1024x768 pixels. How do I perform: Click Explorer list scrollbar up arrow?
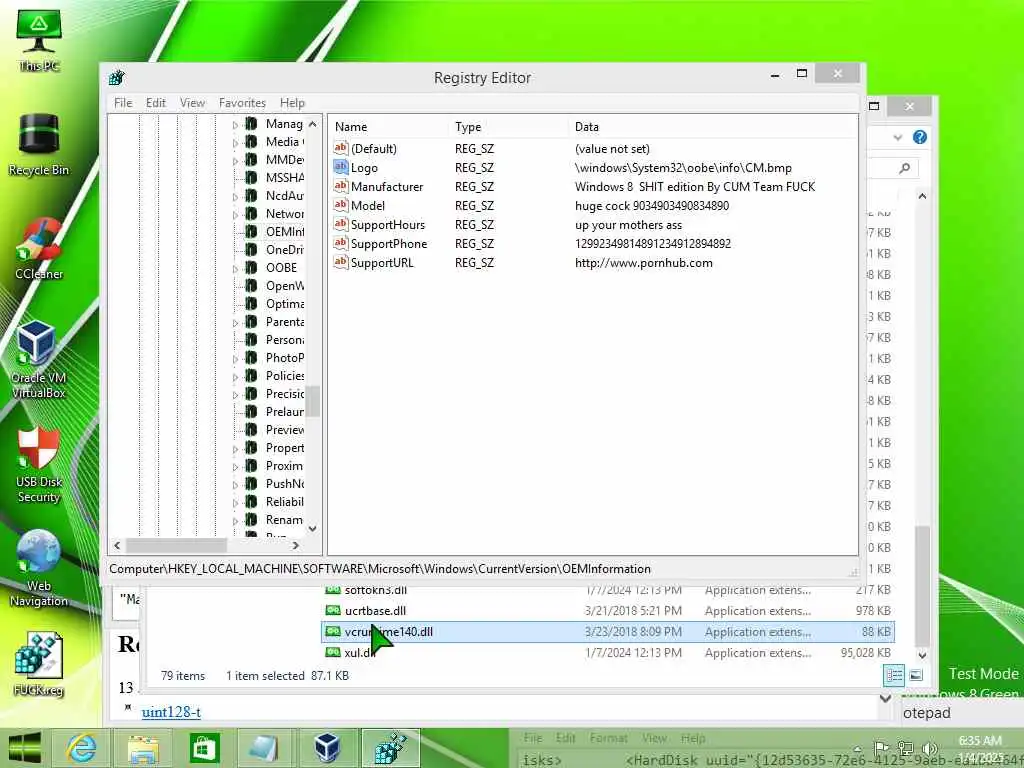922,196
